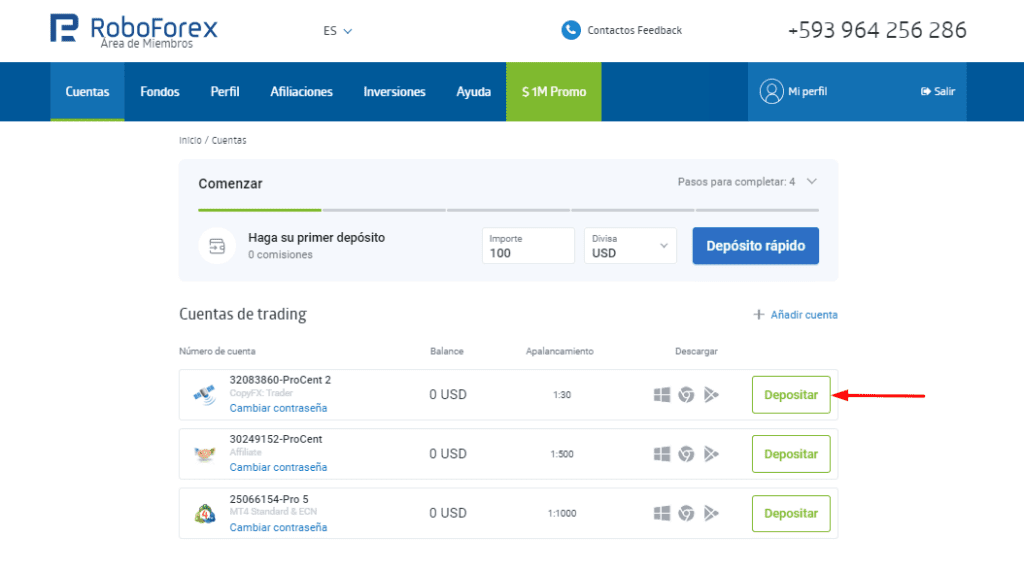Download Windows terminal for account 30249152-ProCent
Screen dimensions: 1024x570
[x=662, y=454]
